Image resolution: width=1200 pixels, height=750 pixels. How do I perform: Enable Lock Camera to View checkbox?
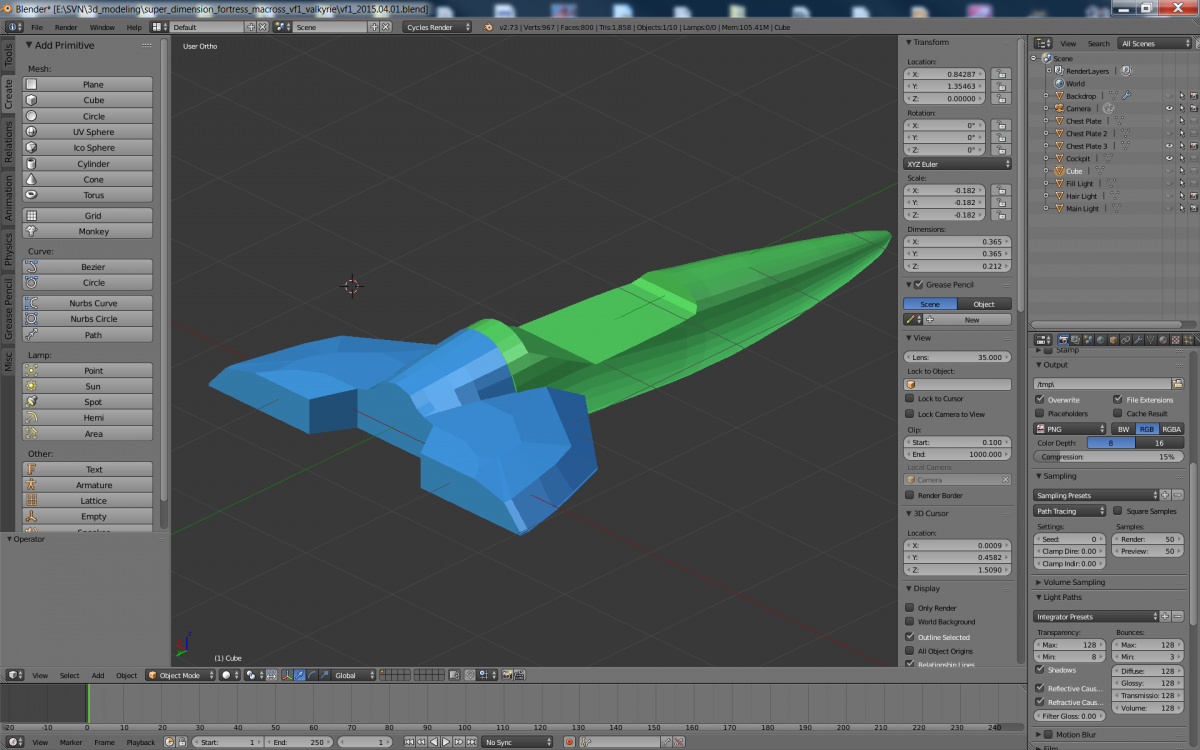click(x=910, y=414)
